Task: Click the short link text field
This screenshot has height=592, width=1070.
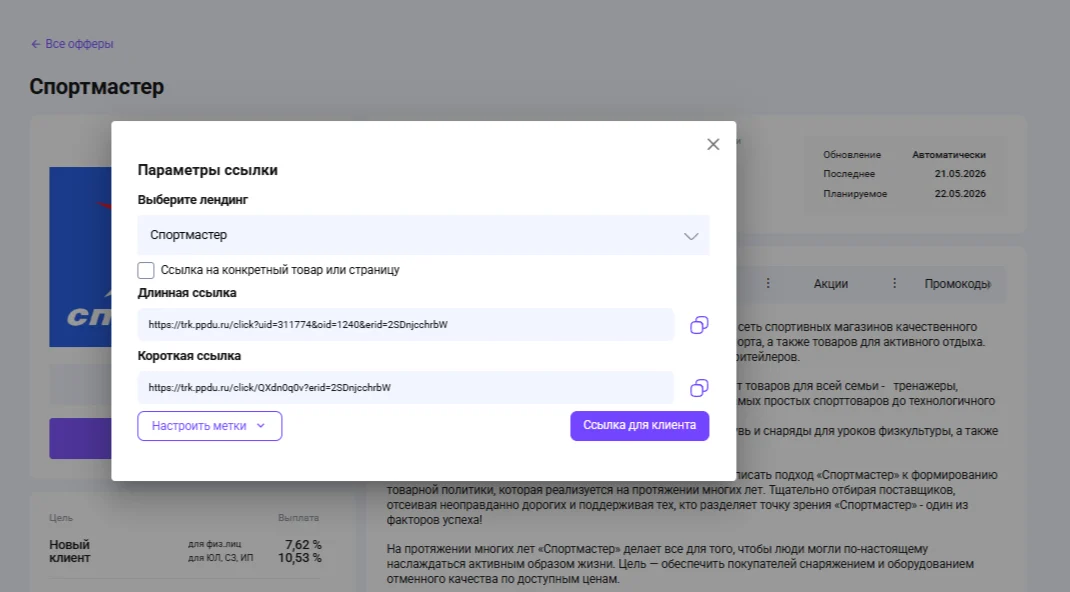Action: pyautogui.click(x=405, y=387)
